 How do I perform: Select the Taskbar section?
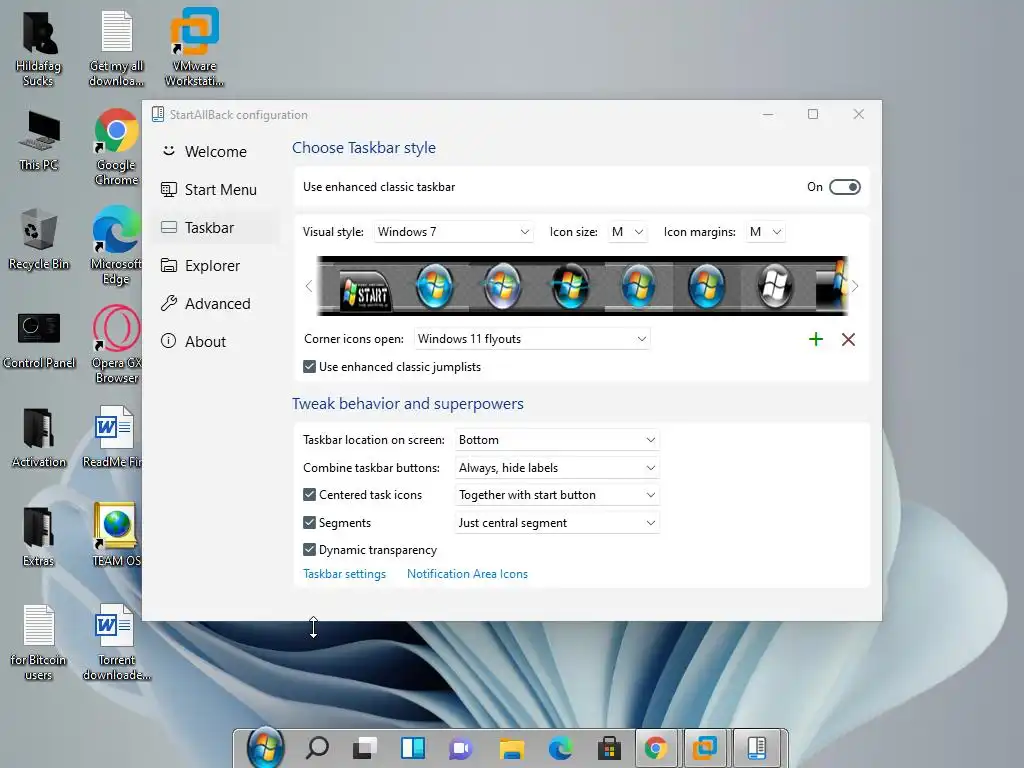point(216,227)
